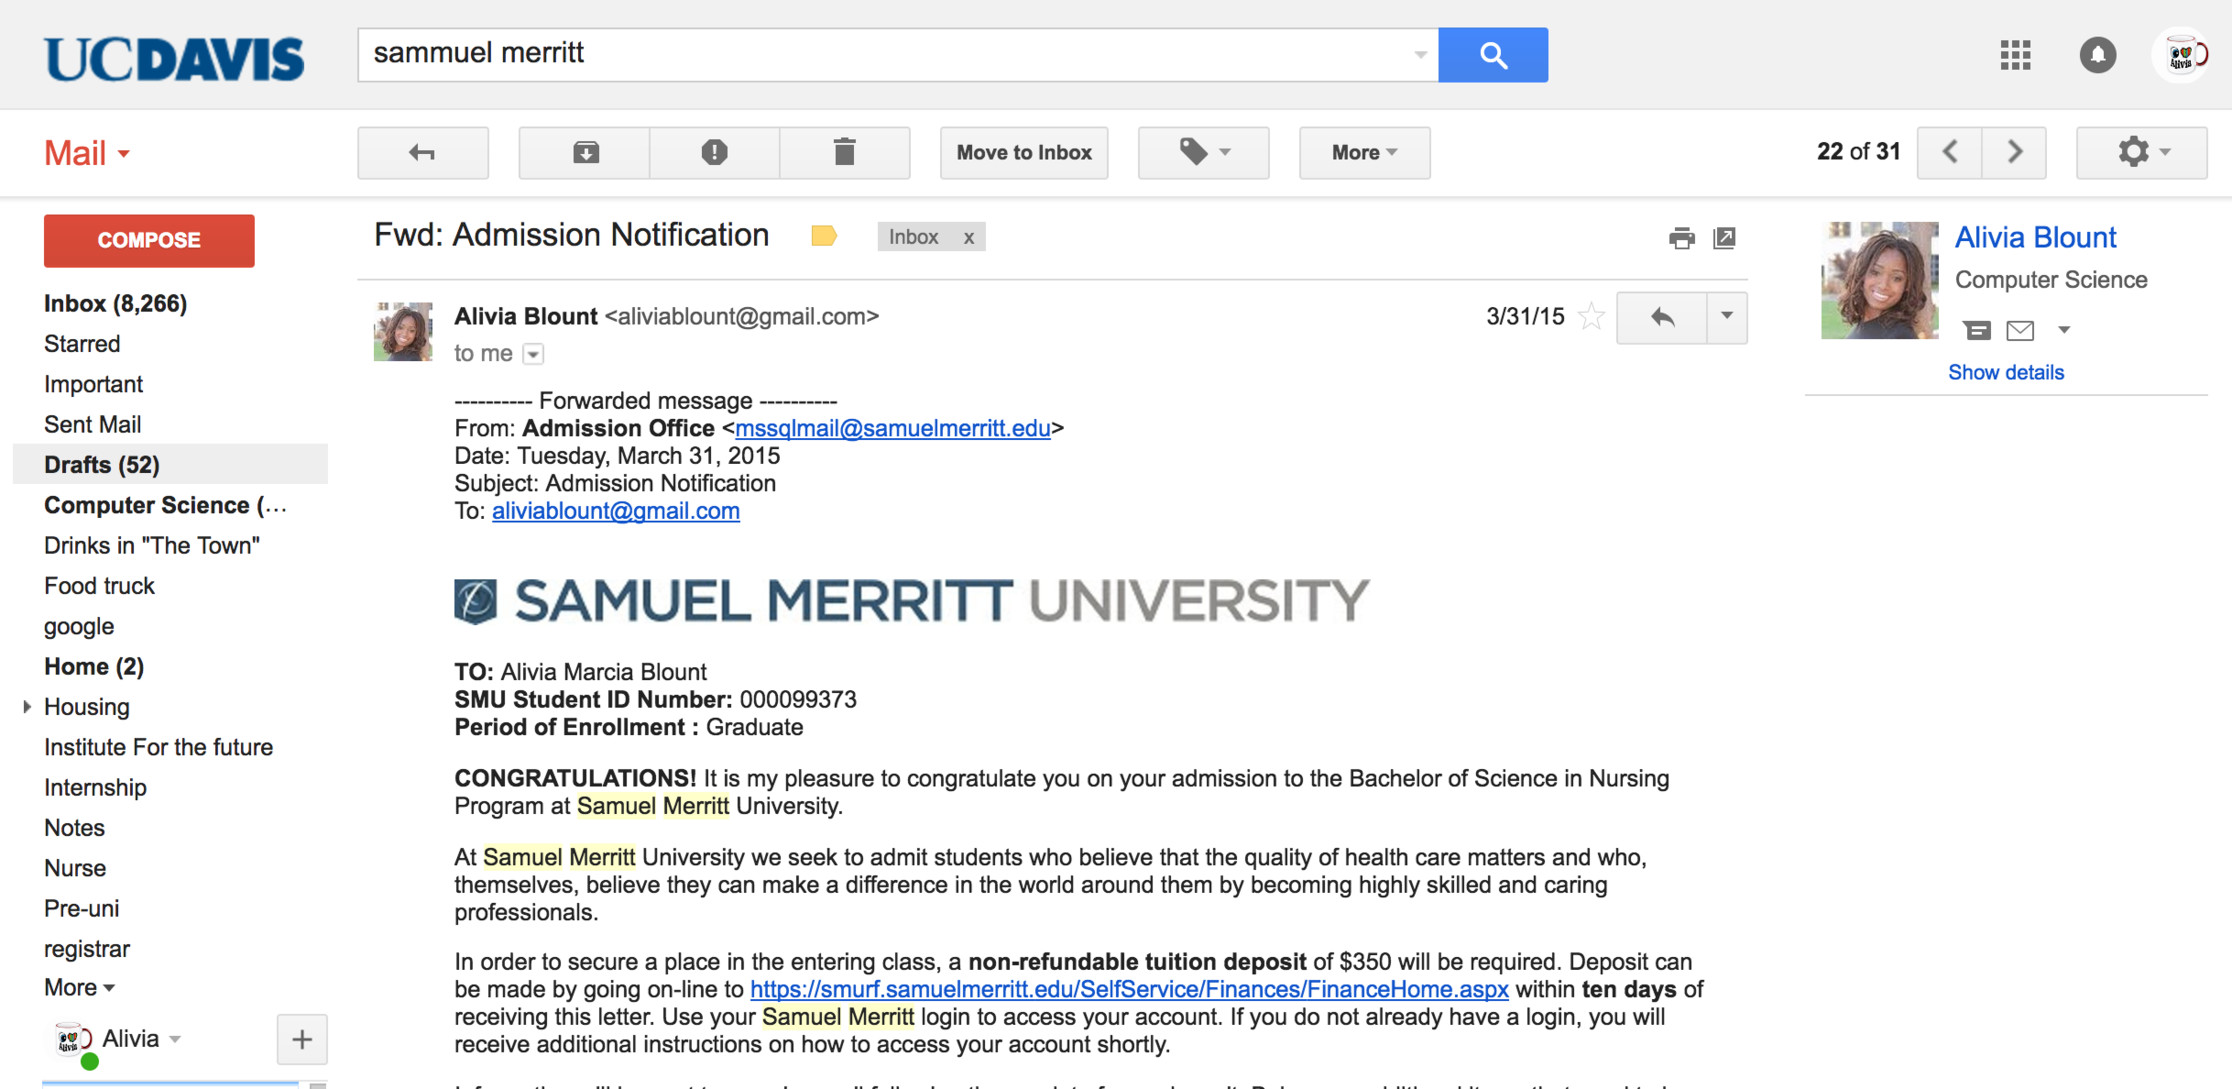Show recipient details arrow next to 'to me'
This screenshot has height=1089, width=2232.
534,354
